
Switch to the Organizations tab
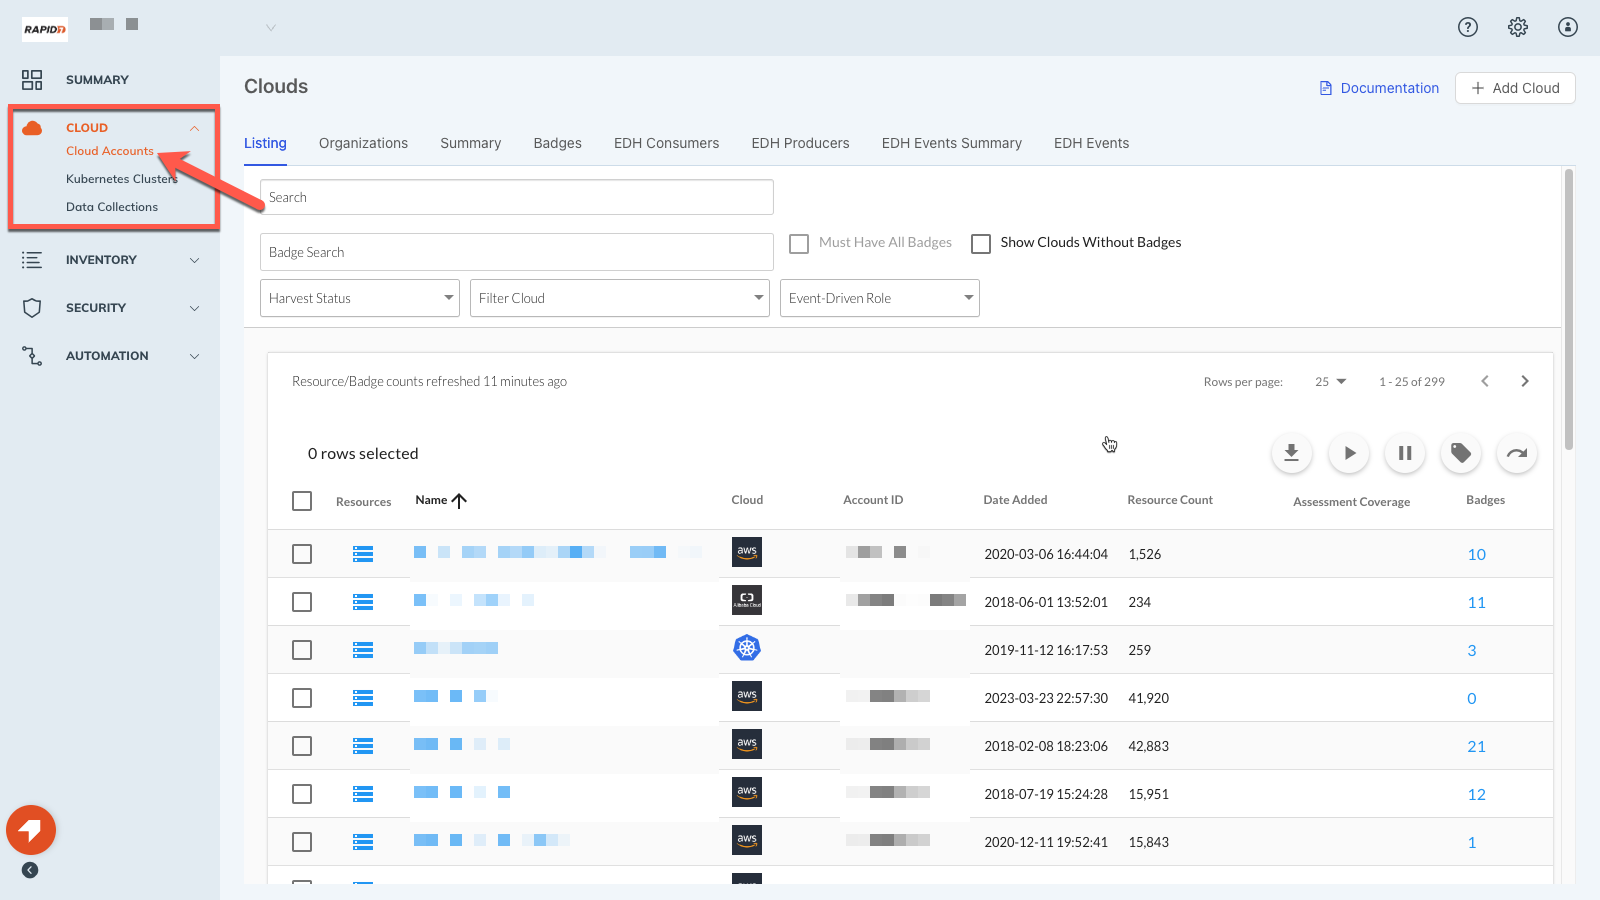[363, 143]
